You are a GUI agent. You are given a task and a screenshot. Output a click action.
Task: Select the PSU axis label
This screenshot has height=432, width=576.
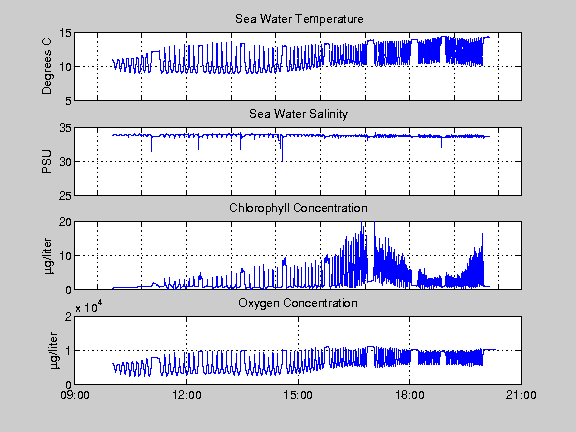[x=47, y=162]
